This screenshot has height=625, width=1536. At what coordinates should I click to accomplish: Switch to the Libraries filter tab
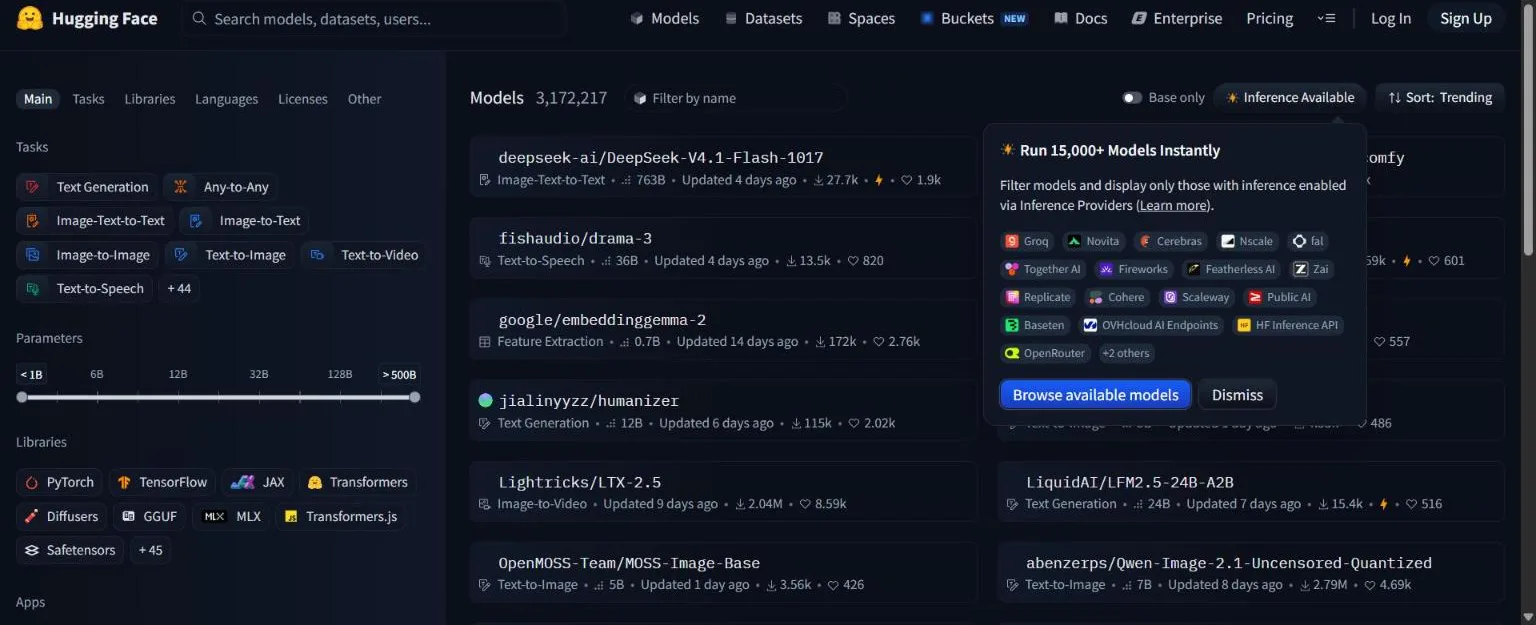pos(150,99)
